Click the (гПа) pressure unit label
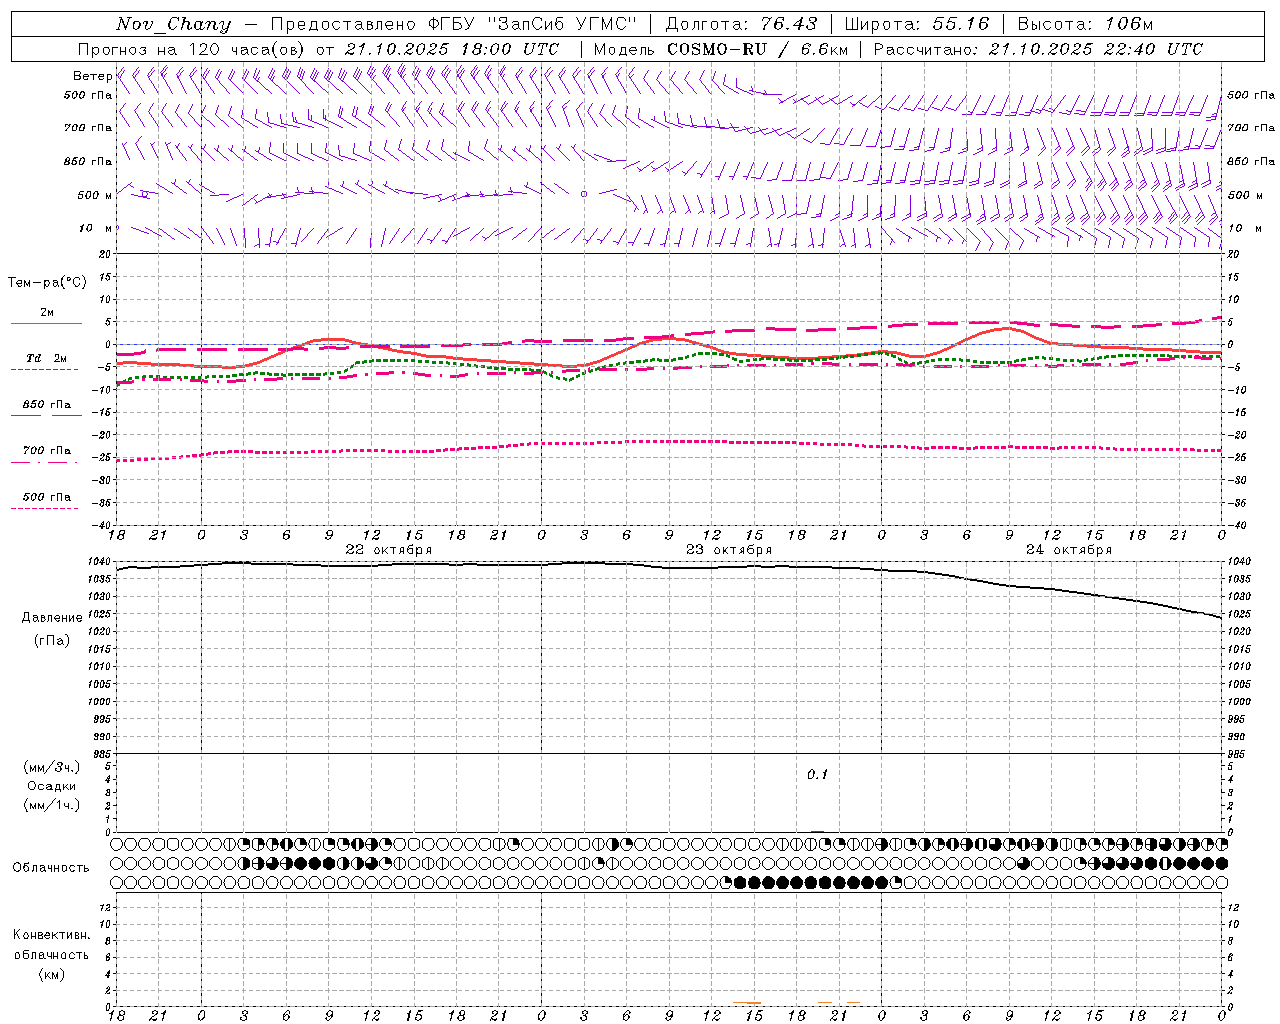Screen dimensions: 1280x1024 (52, 640)
